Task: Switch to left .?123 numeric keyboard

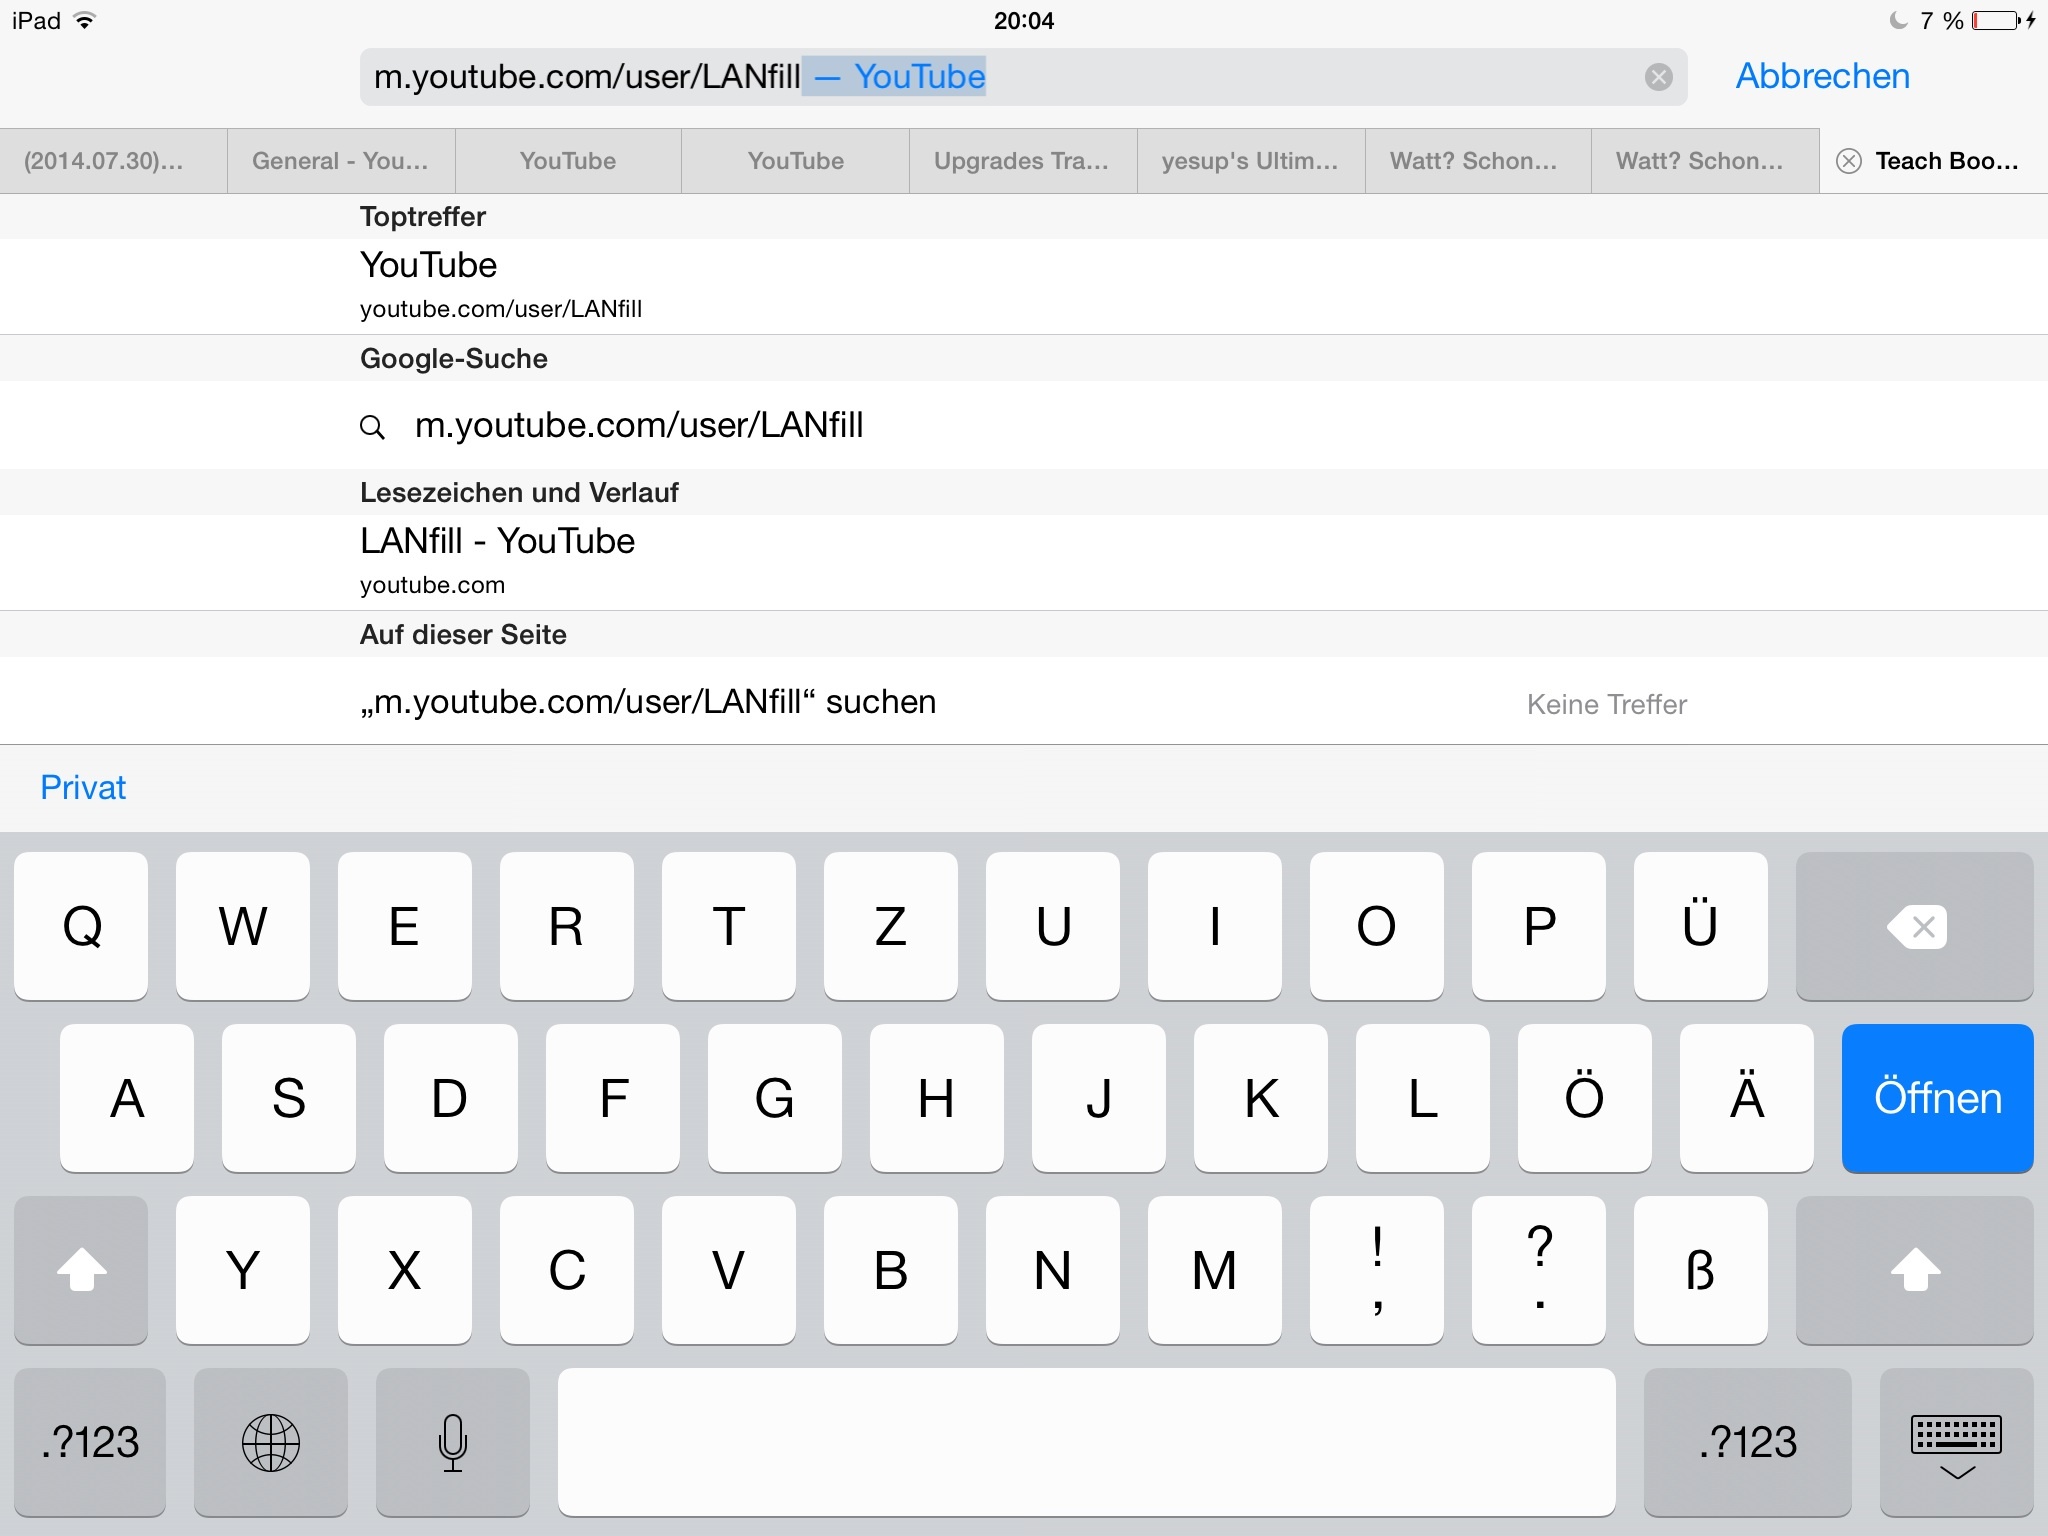Action: coord(90,1442)
